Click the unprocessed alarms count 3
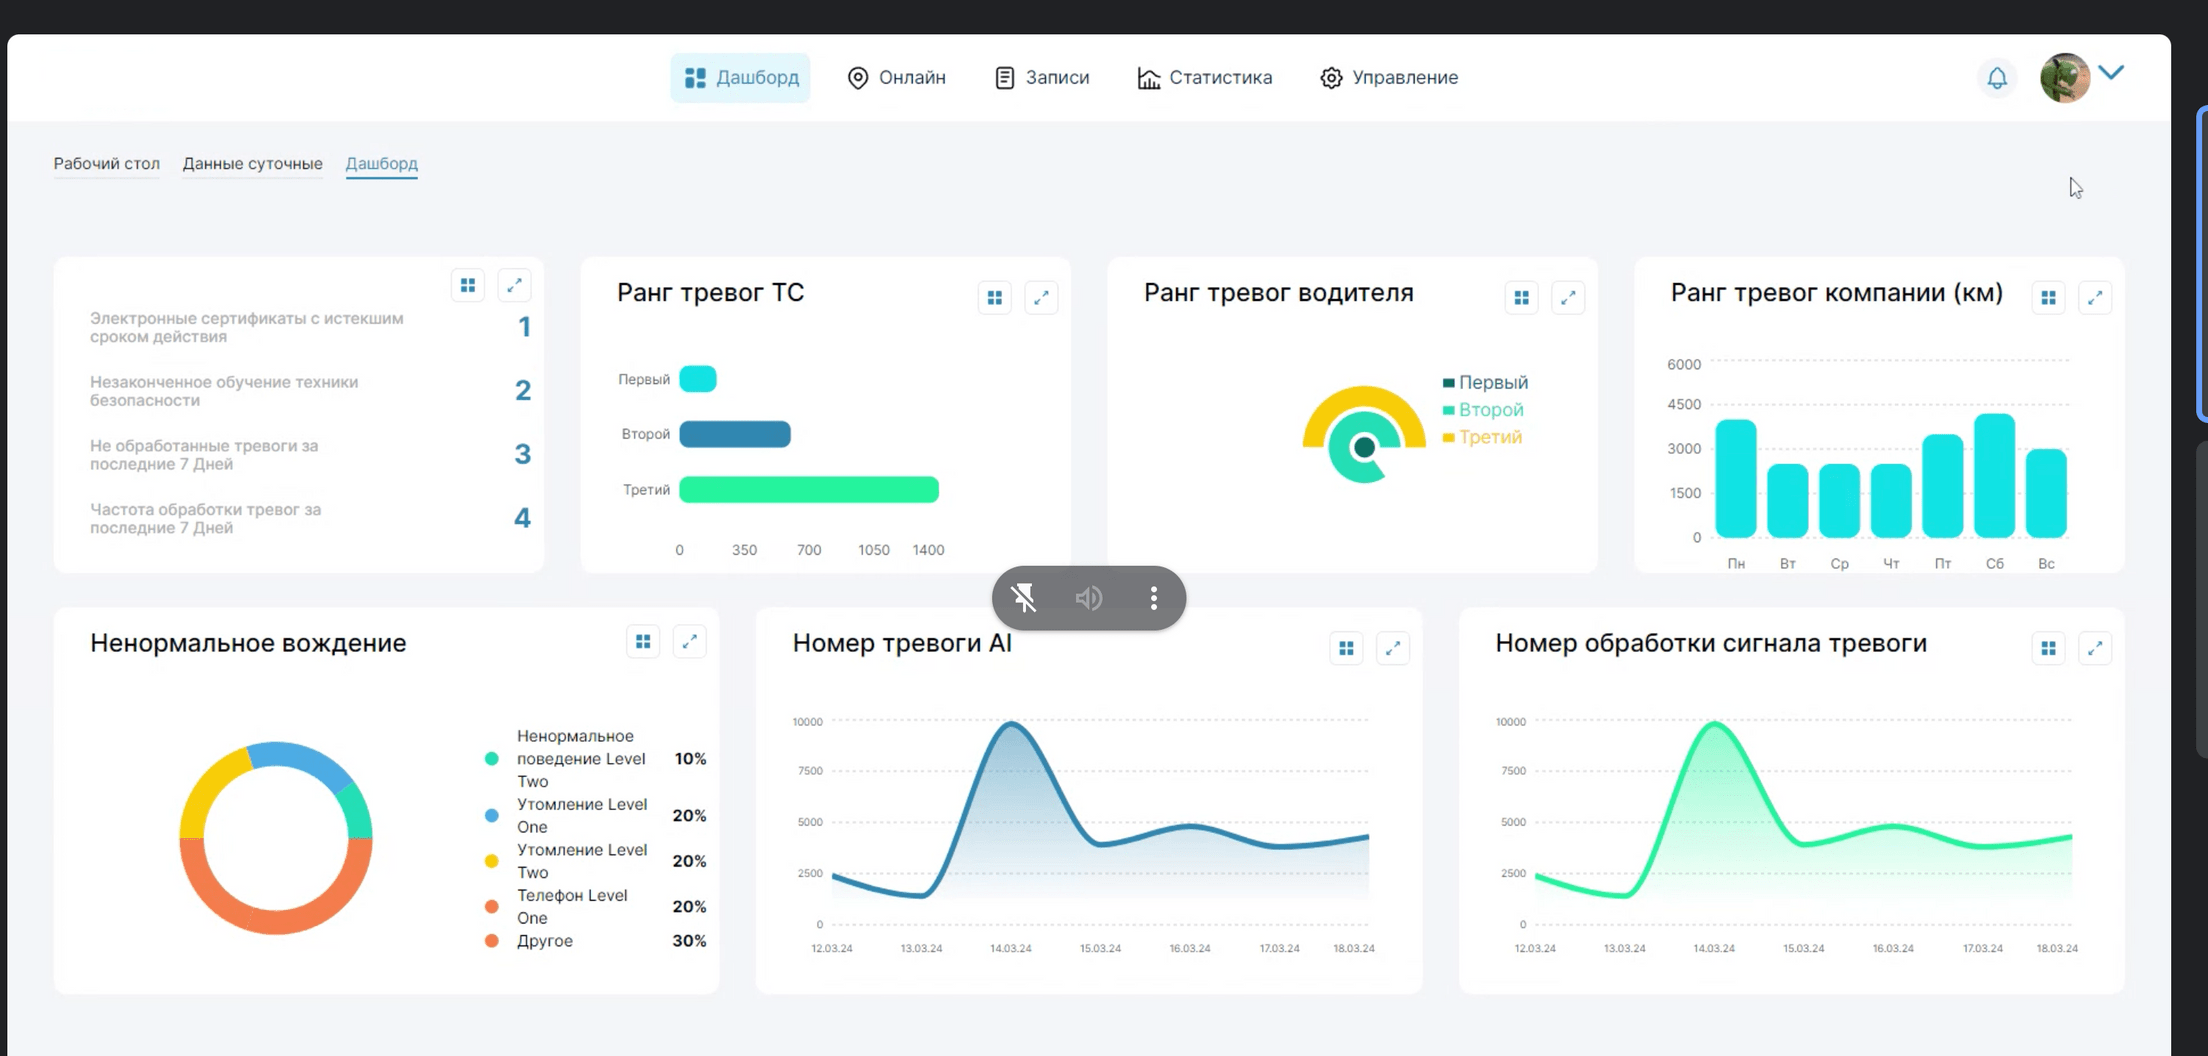The width and height of the screenshot is (2208, 1056). [x=523, y=454]
